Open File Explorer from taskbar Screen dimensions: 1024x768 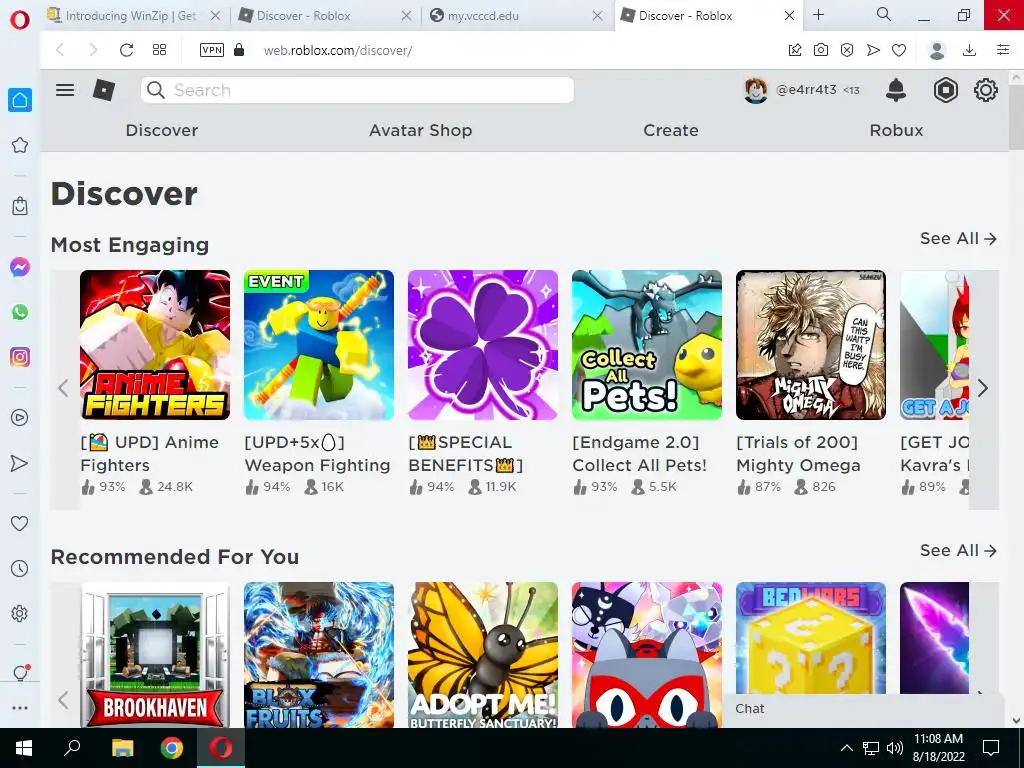coord(122,748)
